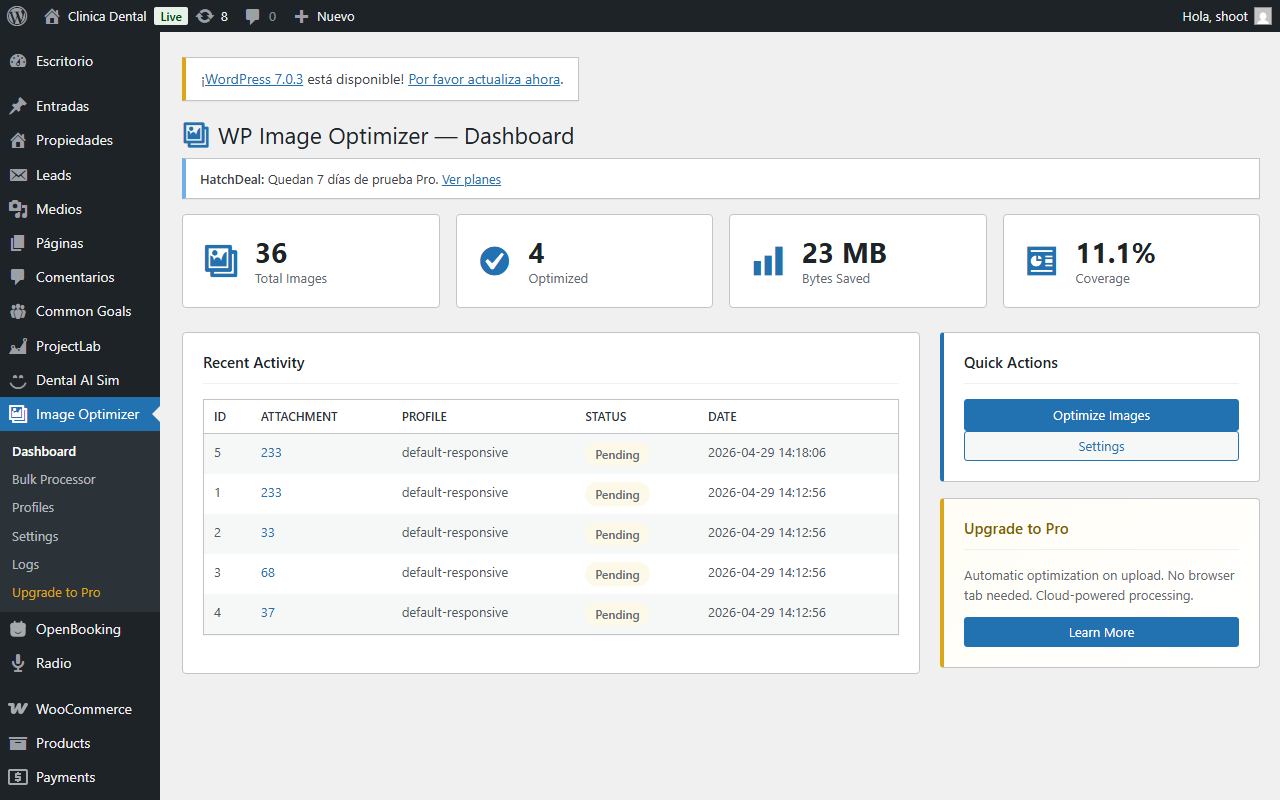Click the date 2026-04-29 14:18:06

coord(767,452)
